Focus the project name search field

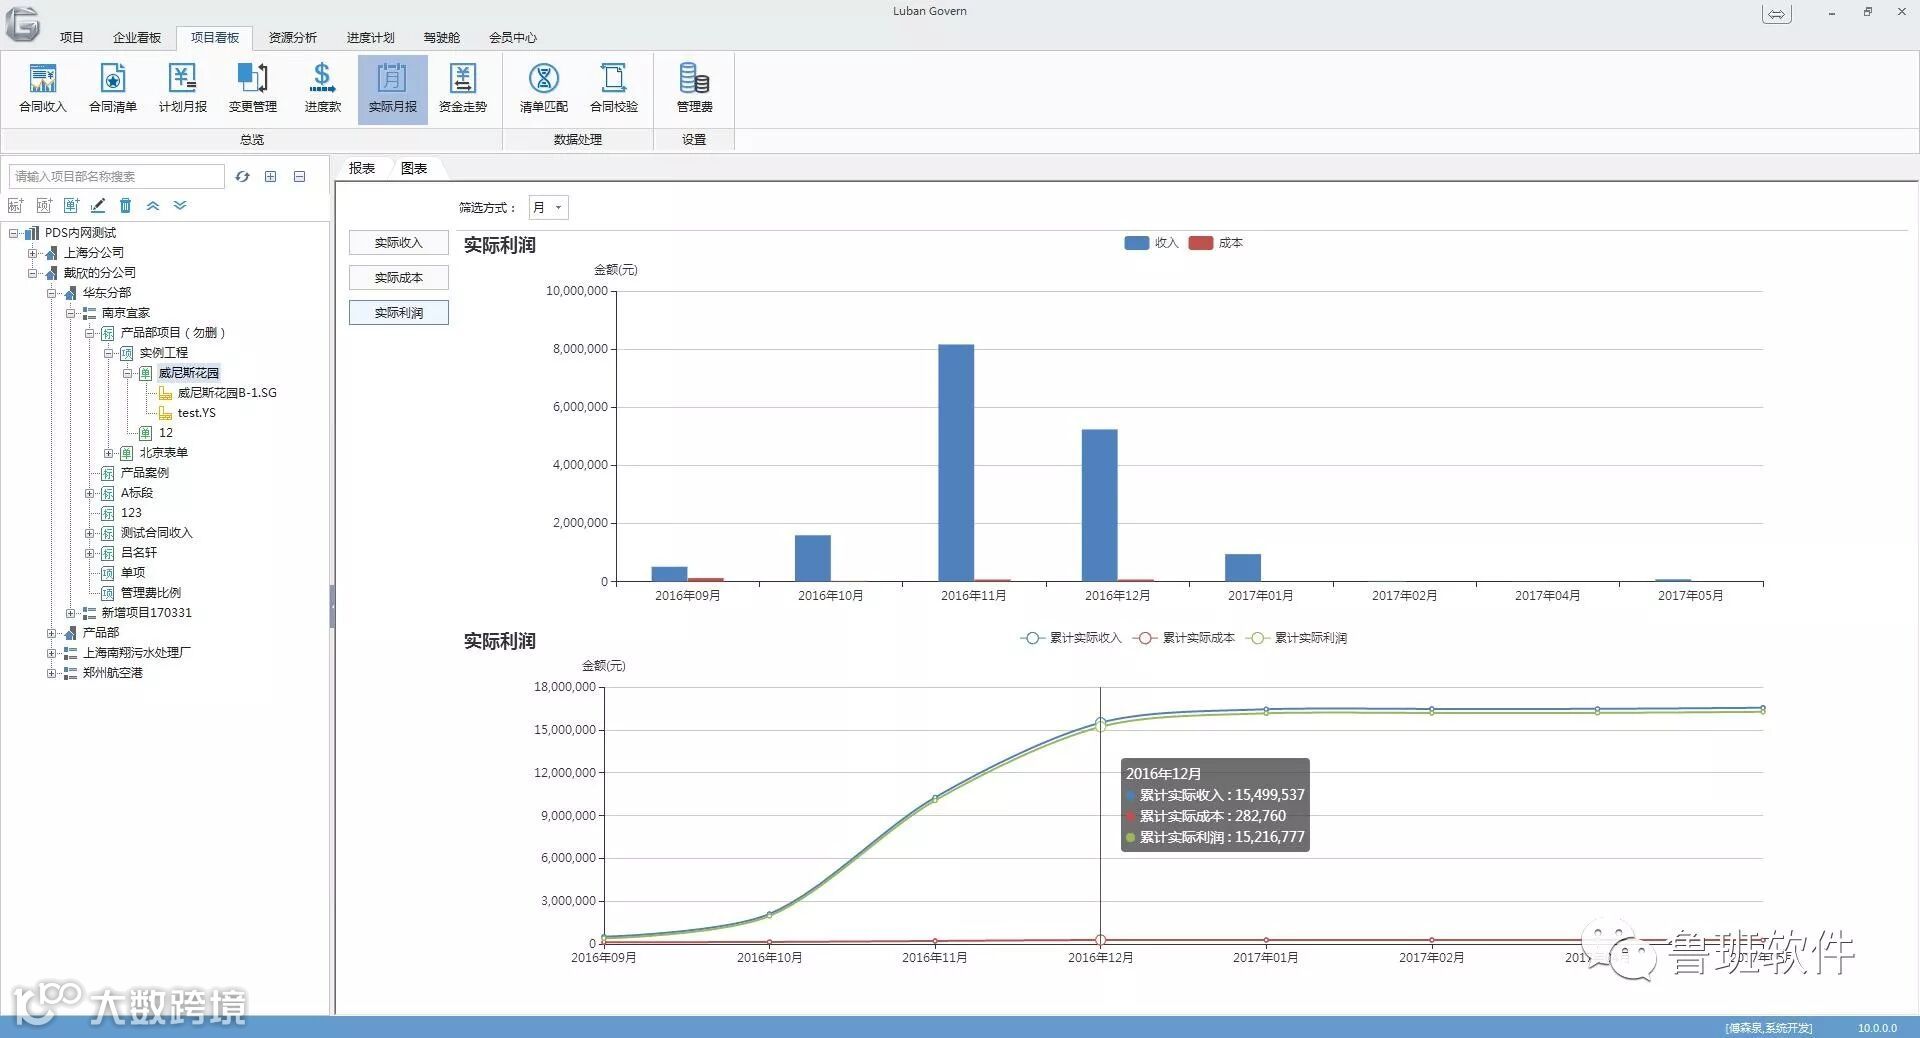[117, 176]
